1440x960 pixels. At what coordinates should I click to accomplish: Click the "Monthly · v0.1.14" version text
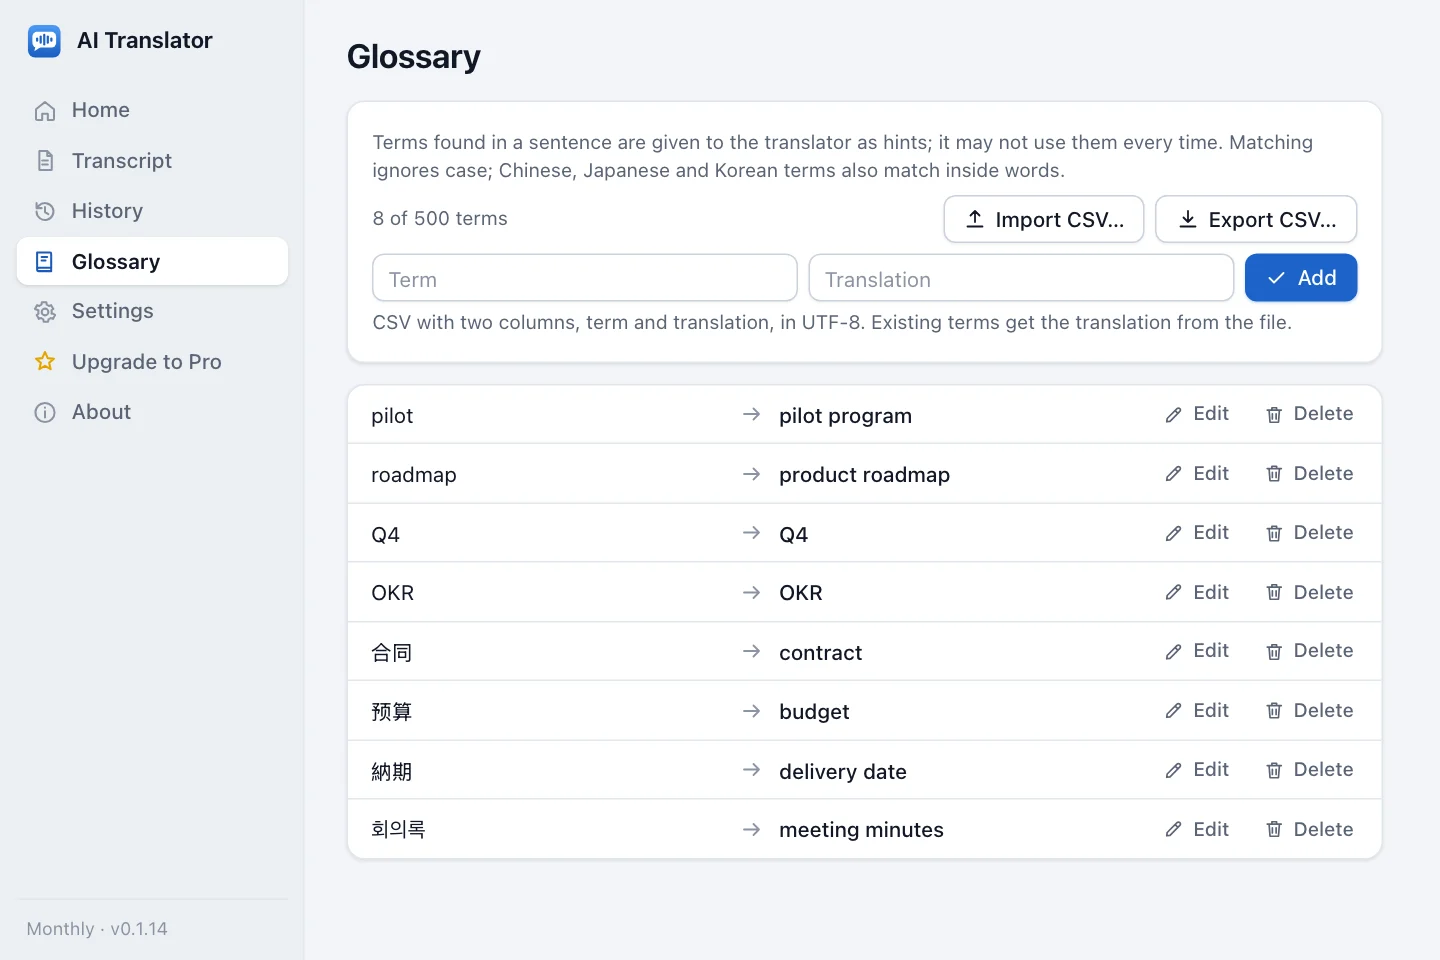coord(97,929)
